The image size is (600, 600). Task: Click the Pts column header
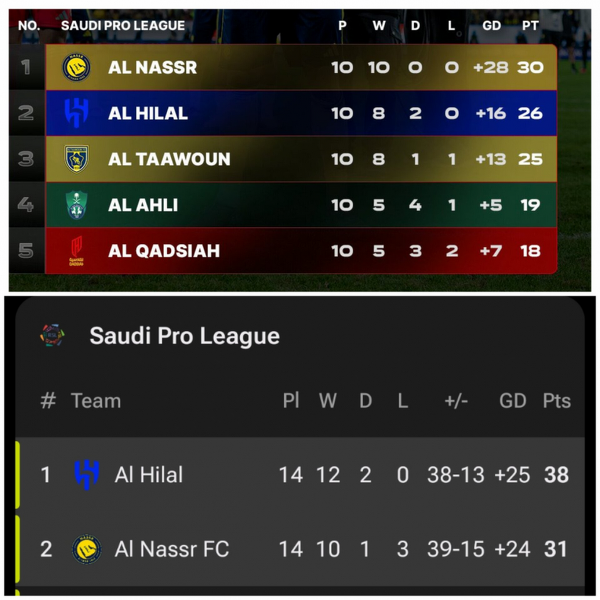click(556, 401)
